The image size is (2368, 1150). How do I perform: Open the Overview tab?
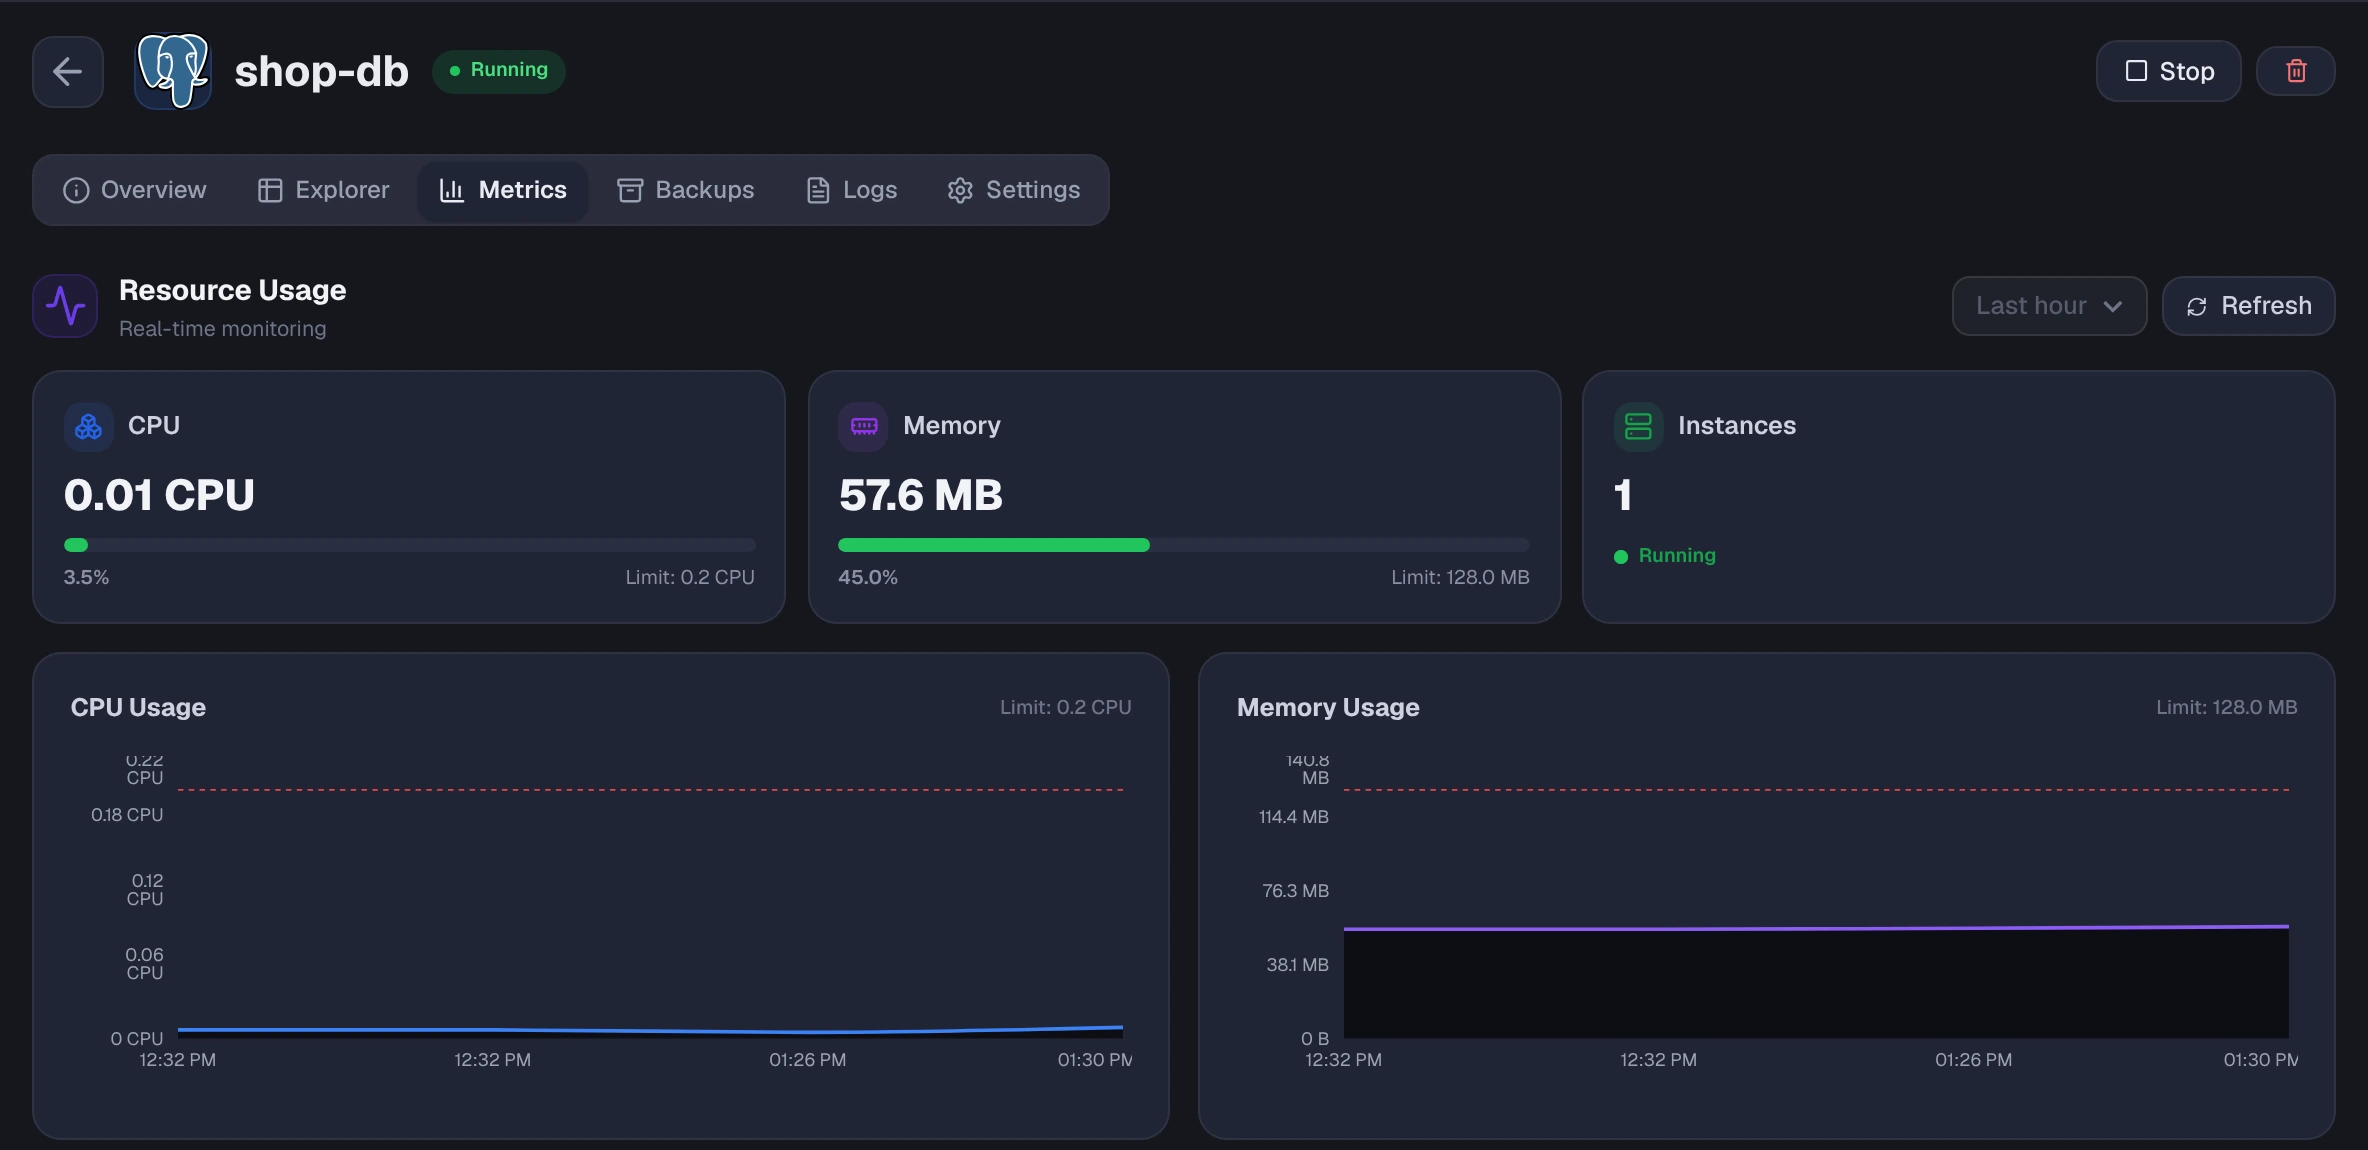click(x=134, y=190)
